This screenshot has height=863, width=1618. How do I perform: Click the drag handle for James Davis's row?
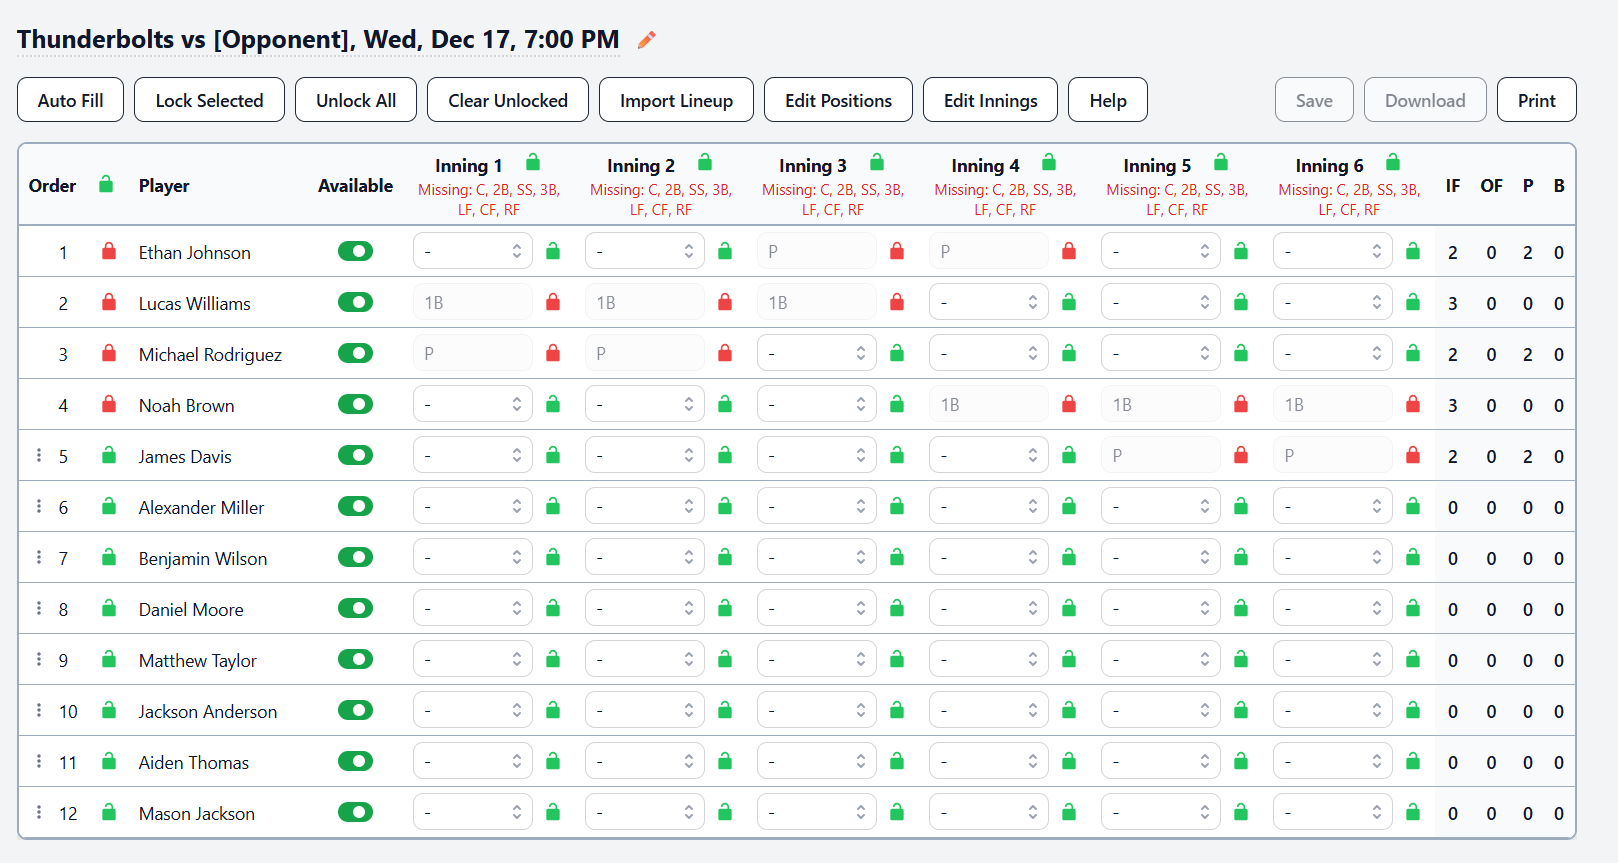pyautogui.click(x=39, y=456)
